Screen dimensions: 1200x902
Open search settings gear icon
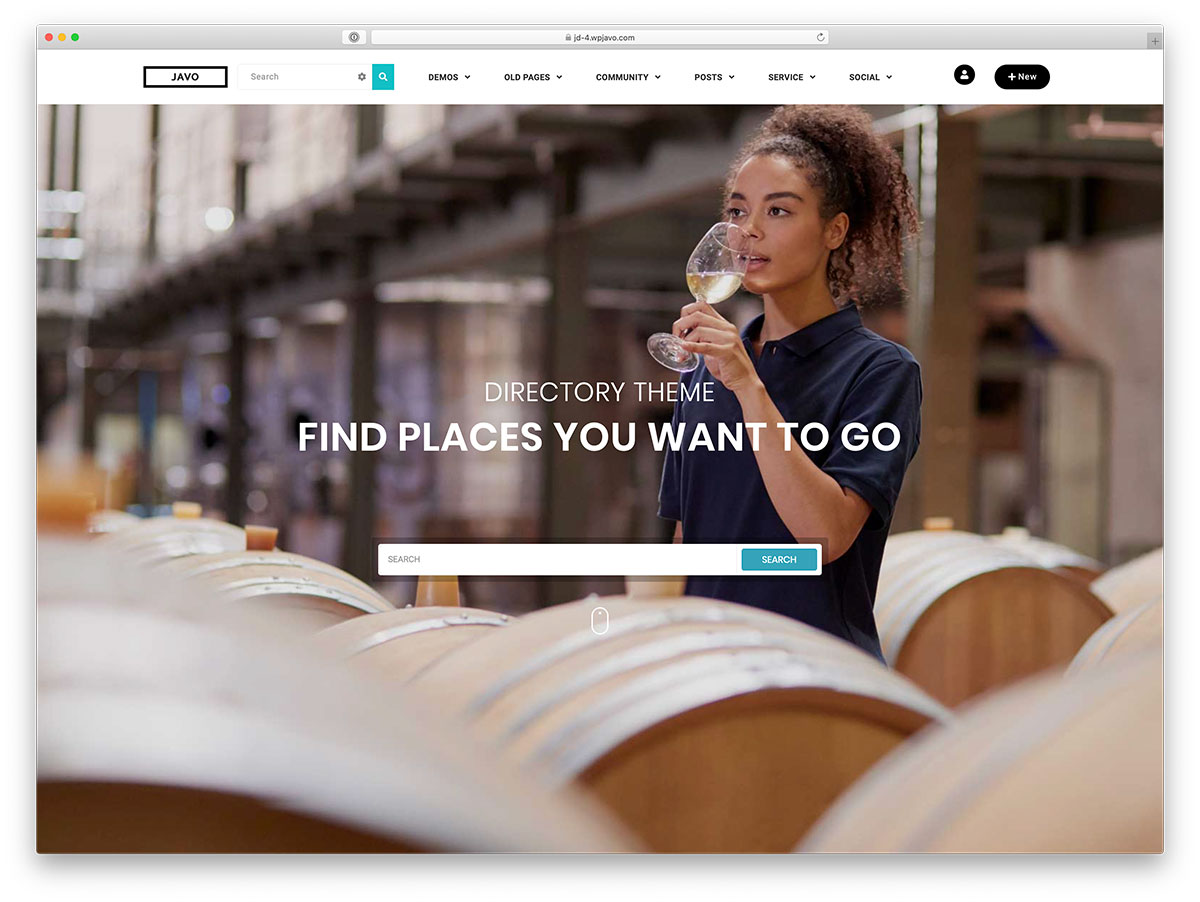(x=362, y=77)
